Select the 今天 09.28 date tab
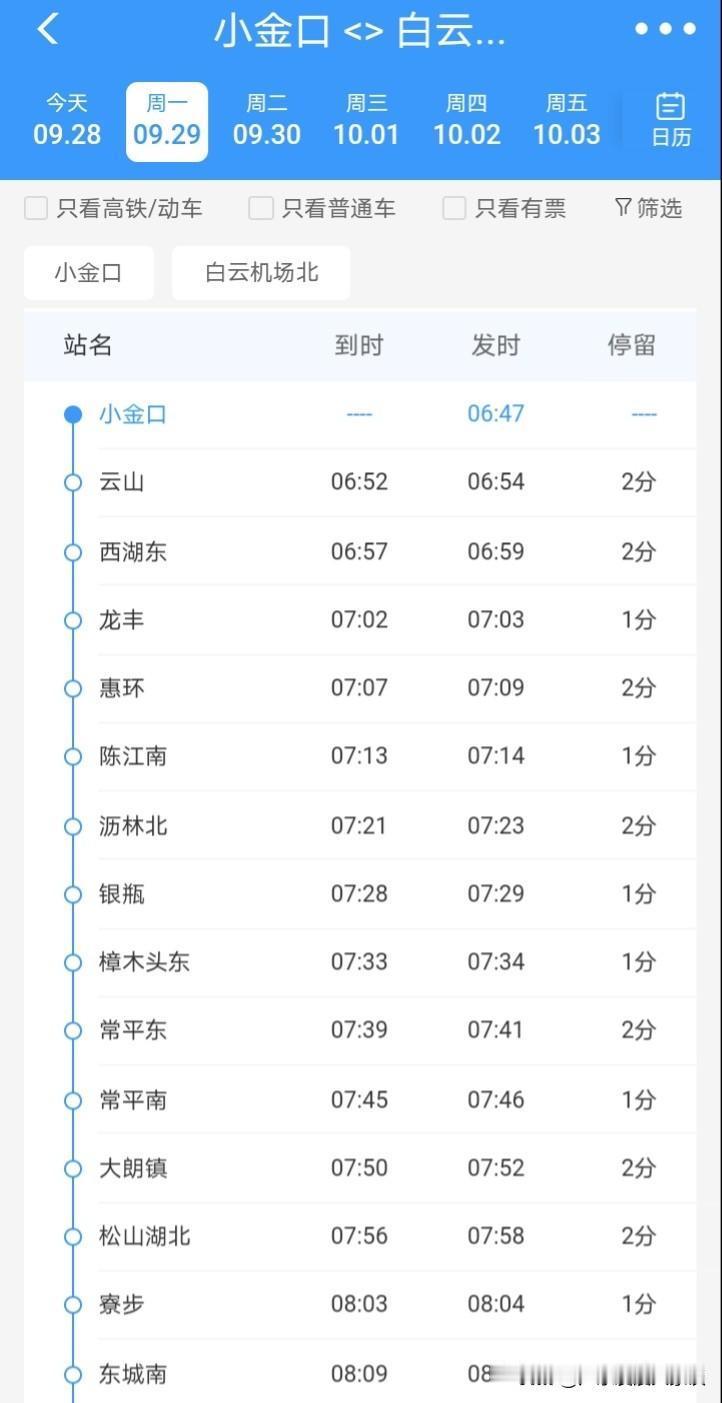722x1403 pixels. click(x=67, y=120)
